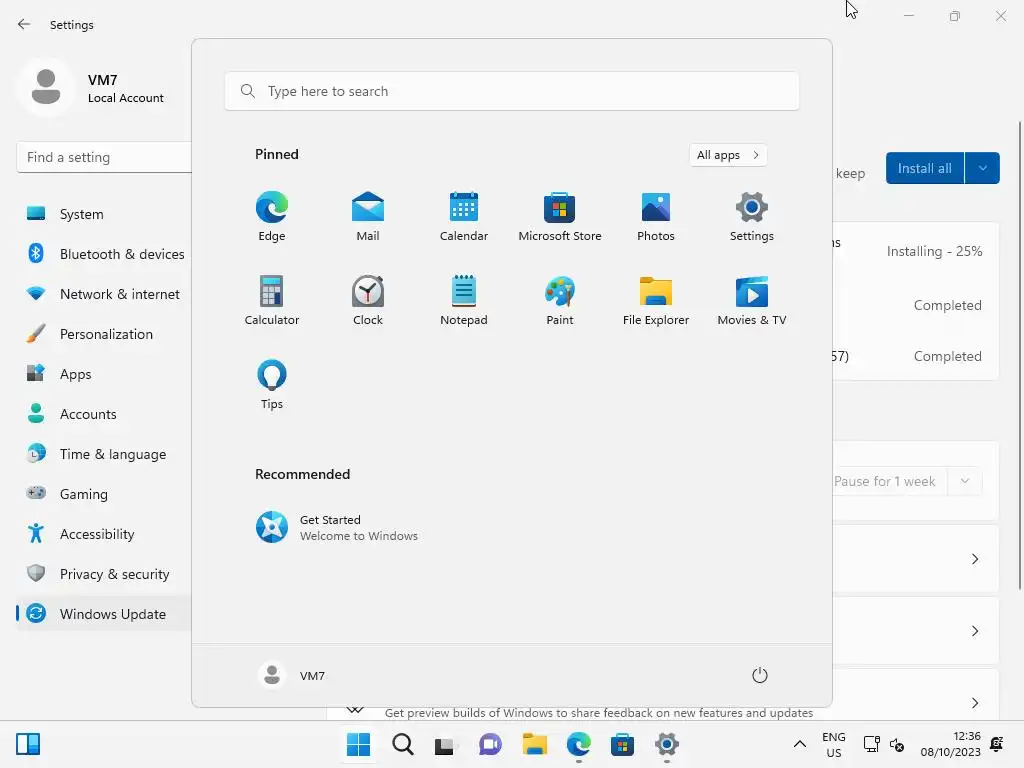Show all apps list
Viewport: 1024px width, 768px height.
(x=728, y=155)
